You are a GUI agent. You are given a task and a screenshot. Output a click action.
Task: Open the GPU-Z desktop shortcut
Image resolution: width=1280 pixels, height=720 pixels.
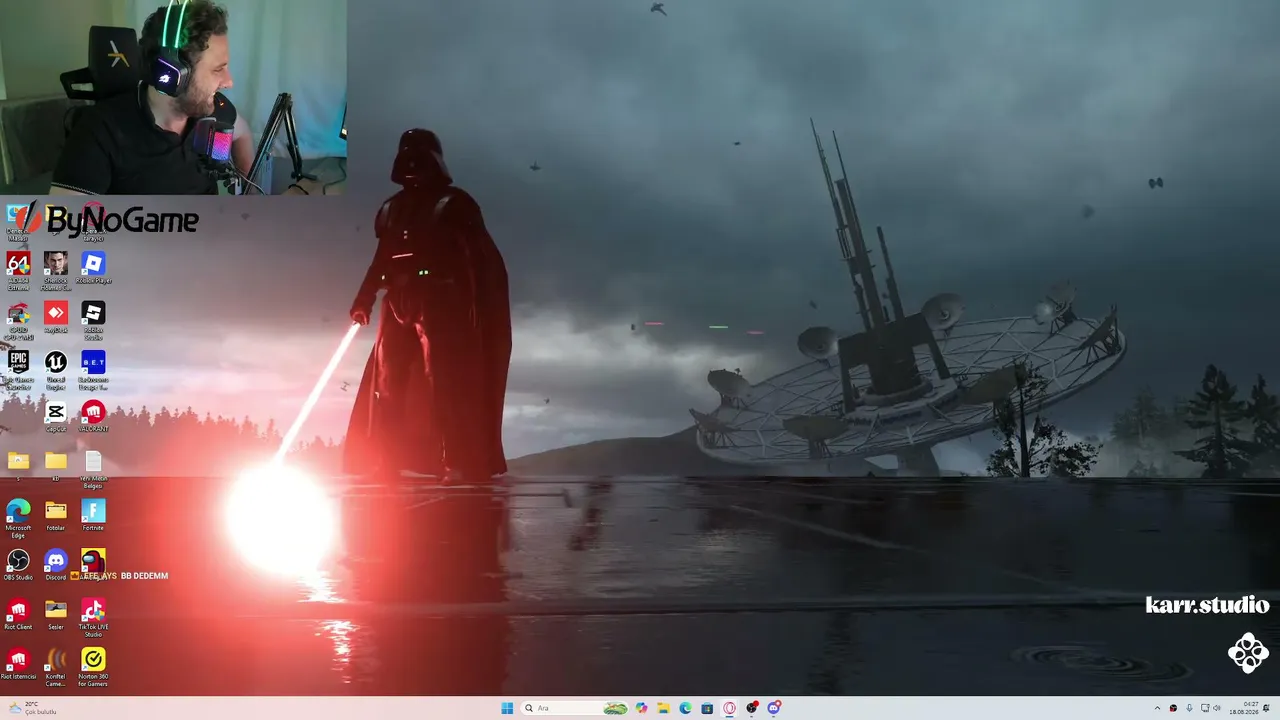(x=18, y=320)
